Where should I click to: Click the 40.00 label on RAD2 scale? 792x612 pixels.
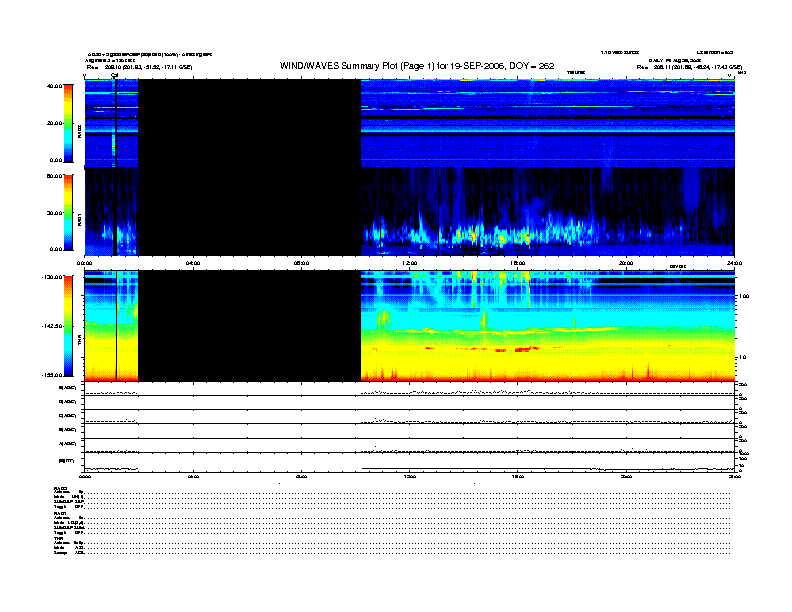[x=54, y=86]
